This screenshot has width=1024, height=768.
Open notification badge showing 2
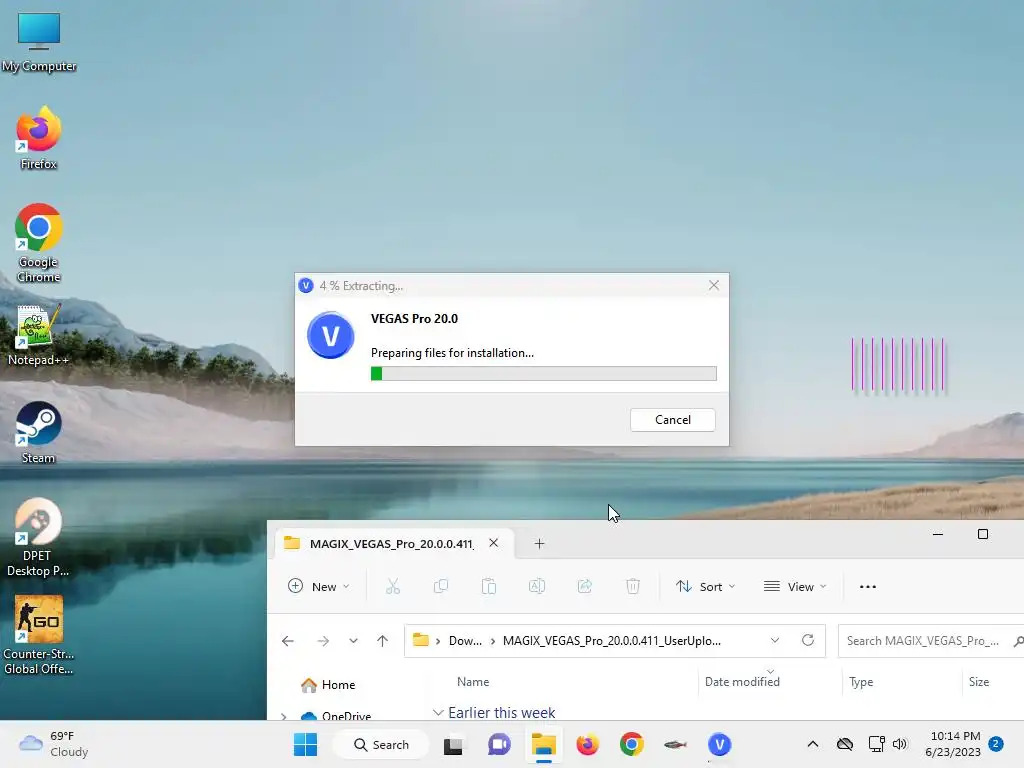(x=996, y=744)
